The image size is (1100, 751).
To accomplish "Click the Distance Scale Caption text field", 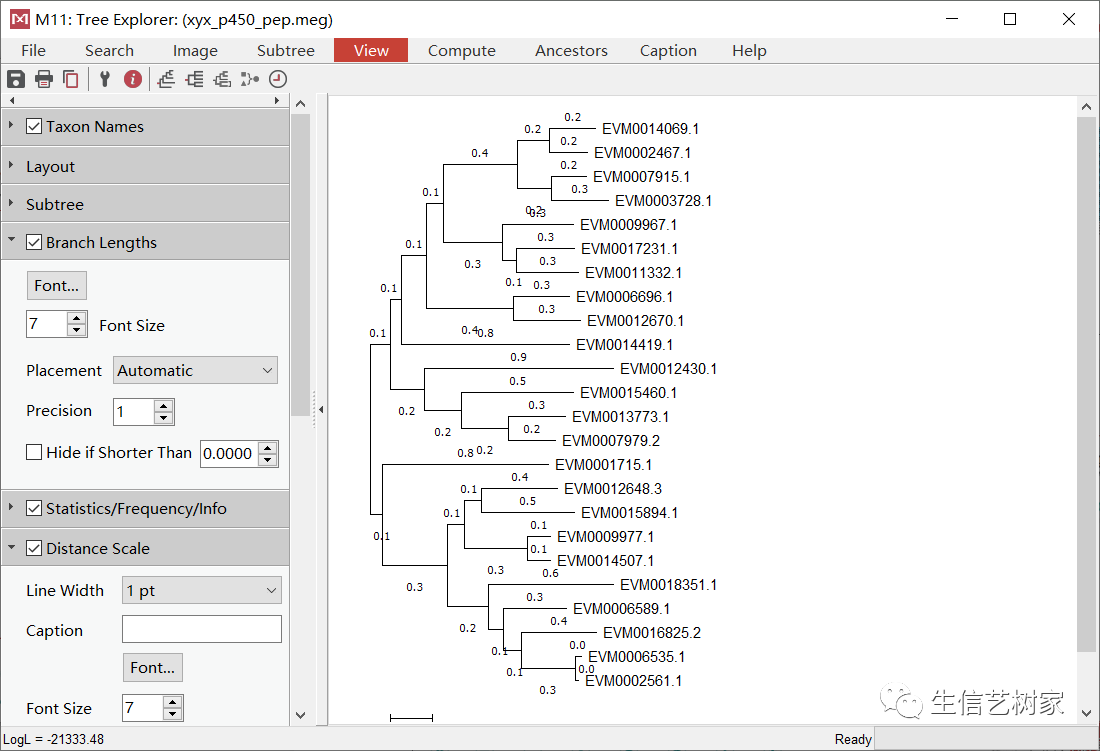I will tap(202, 629).
